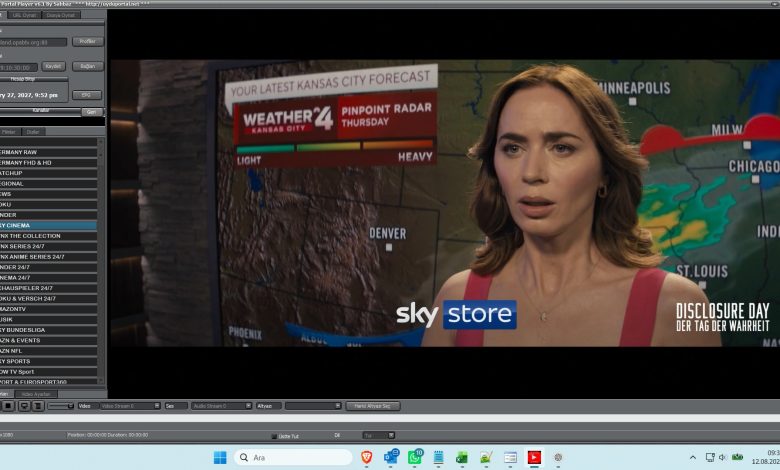This screenshot has height=470, width=780.
Task: Select the KINDER 24/7 category
Action: click(48, 267)
